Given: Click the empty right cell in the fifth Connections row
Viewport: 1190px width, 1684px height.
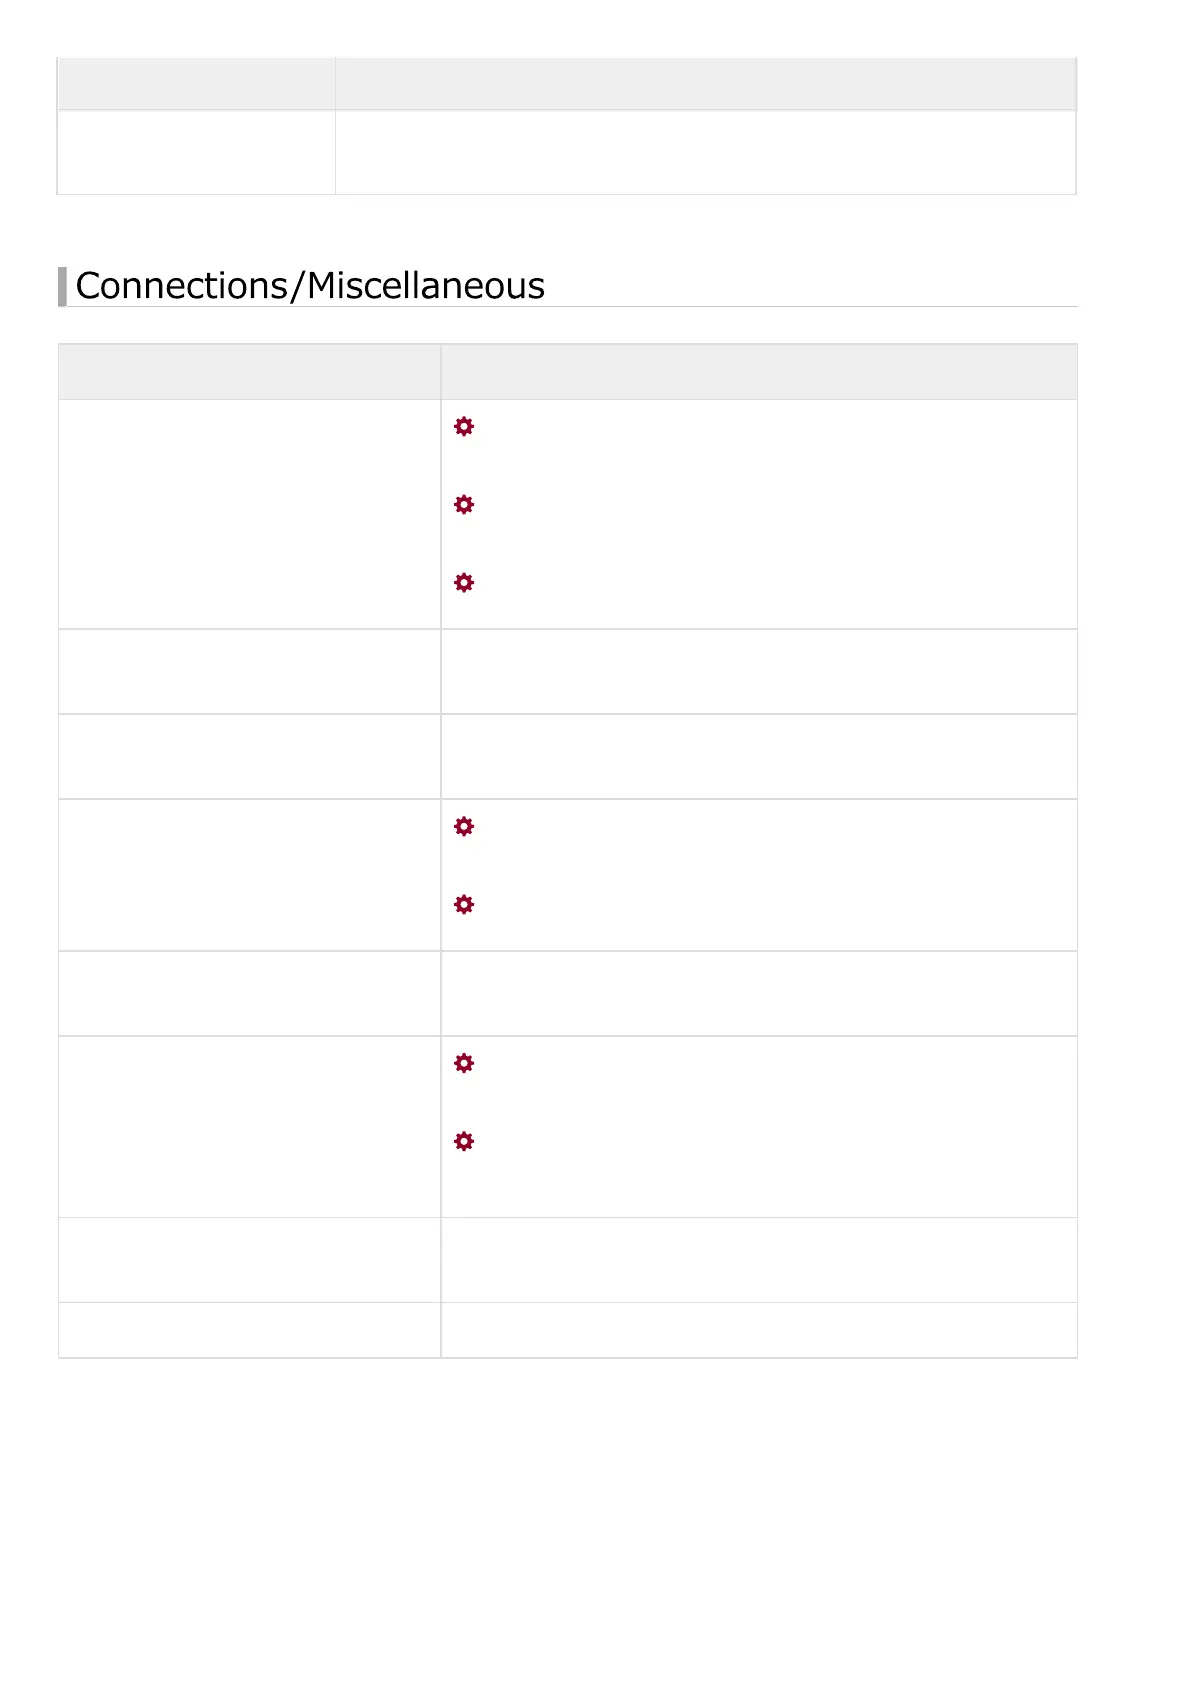Looking at the screenshot, I should point(758,993).
